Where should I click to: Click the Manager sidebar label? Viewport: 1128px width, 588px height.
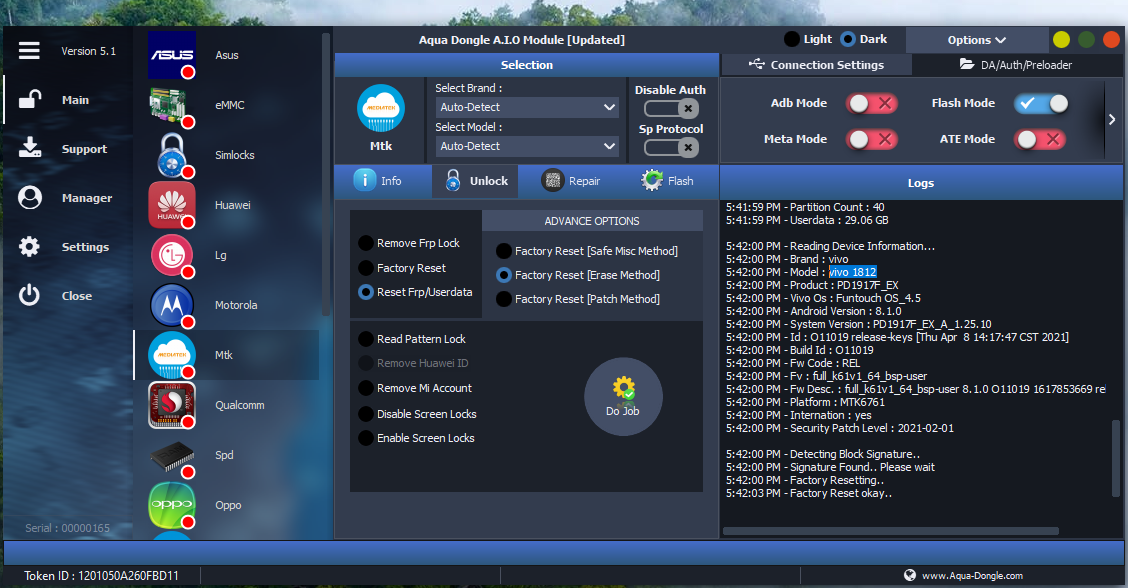(87, 198)
